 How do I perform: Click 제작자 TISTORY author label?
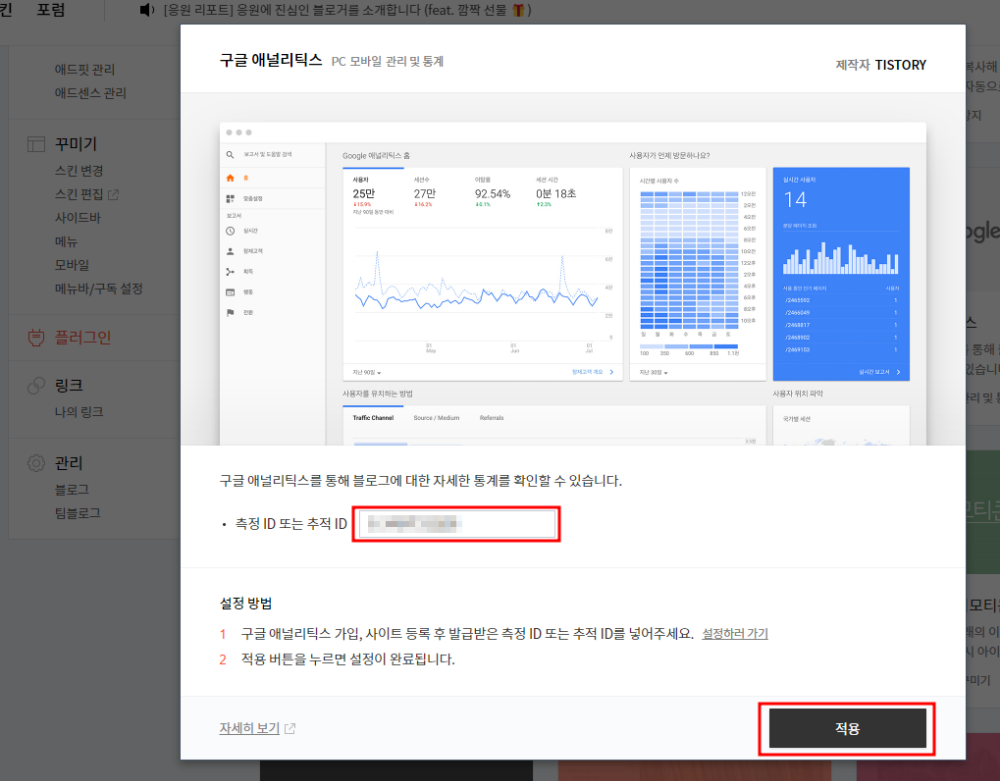(x=881, y=65)
